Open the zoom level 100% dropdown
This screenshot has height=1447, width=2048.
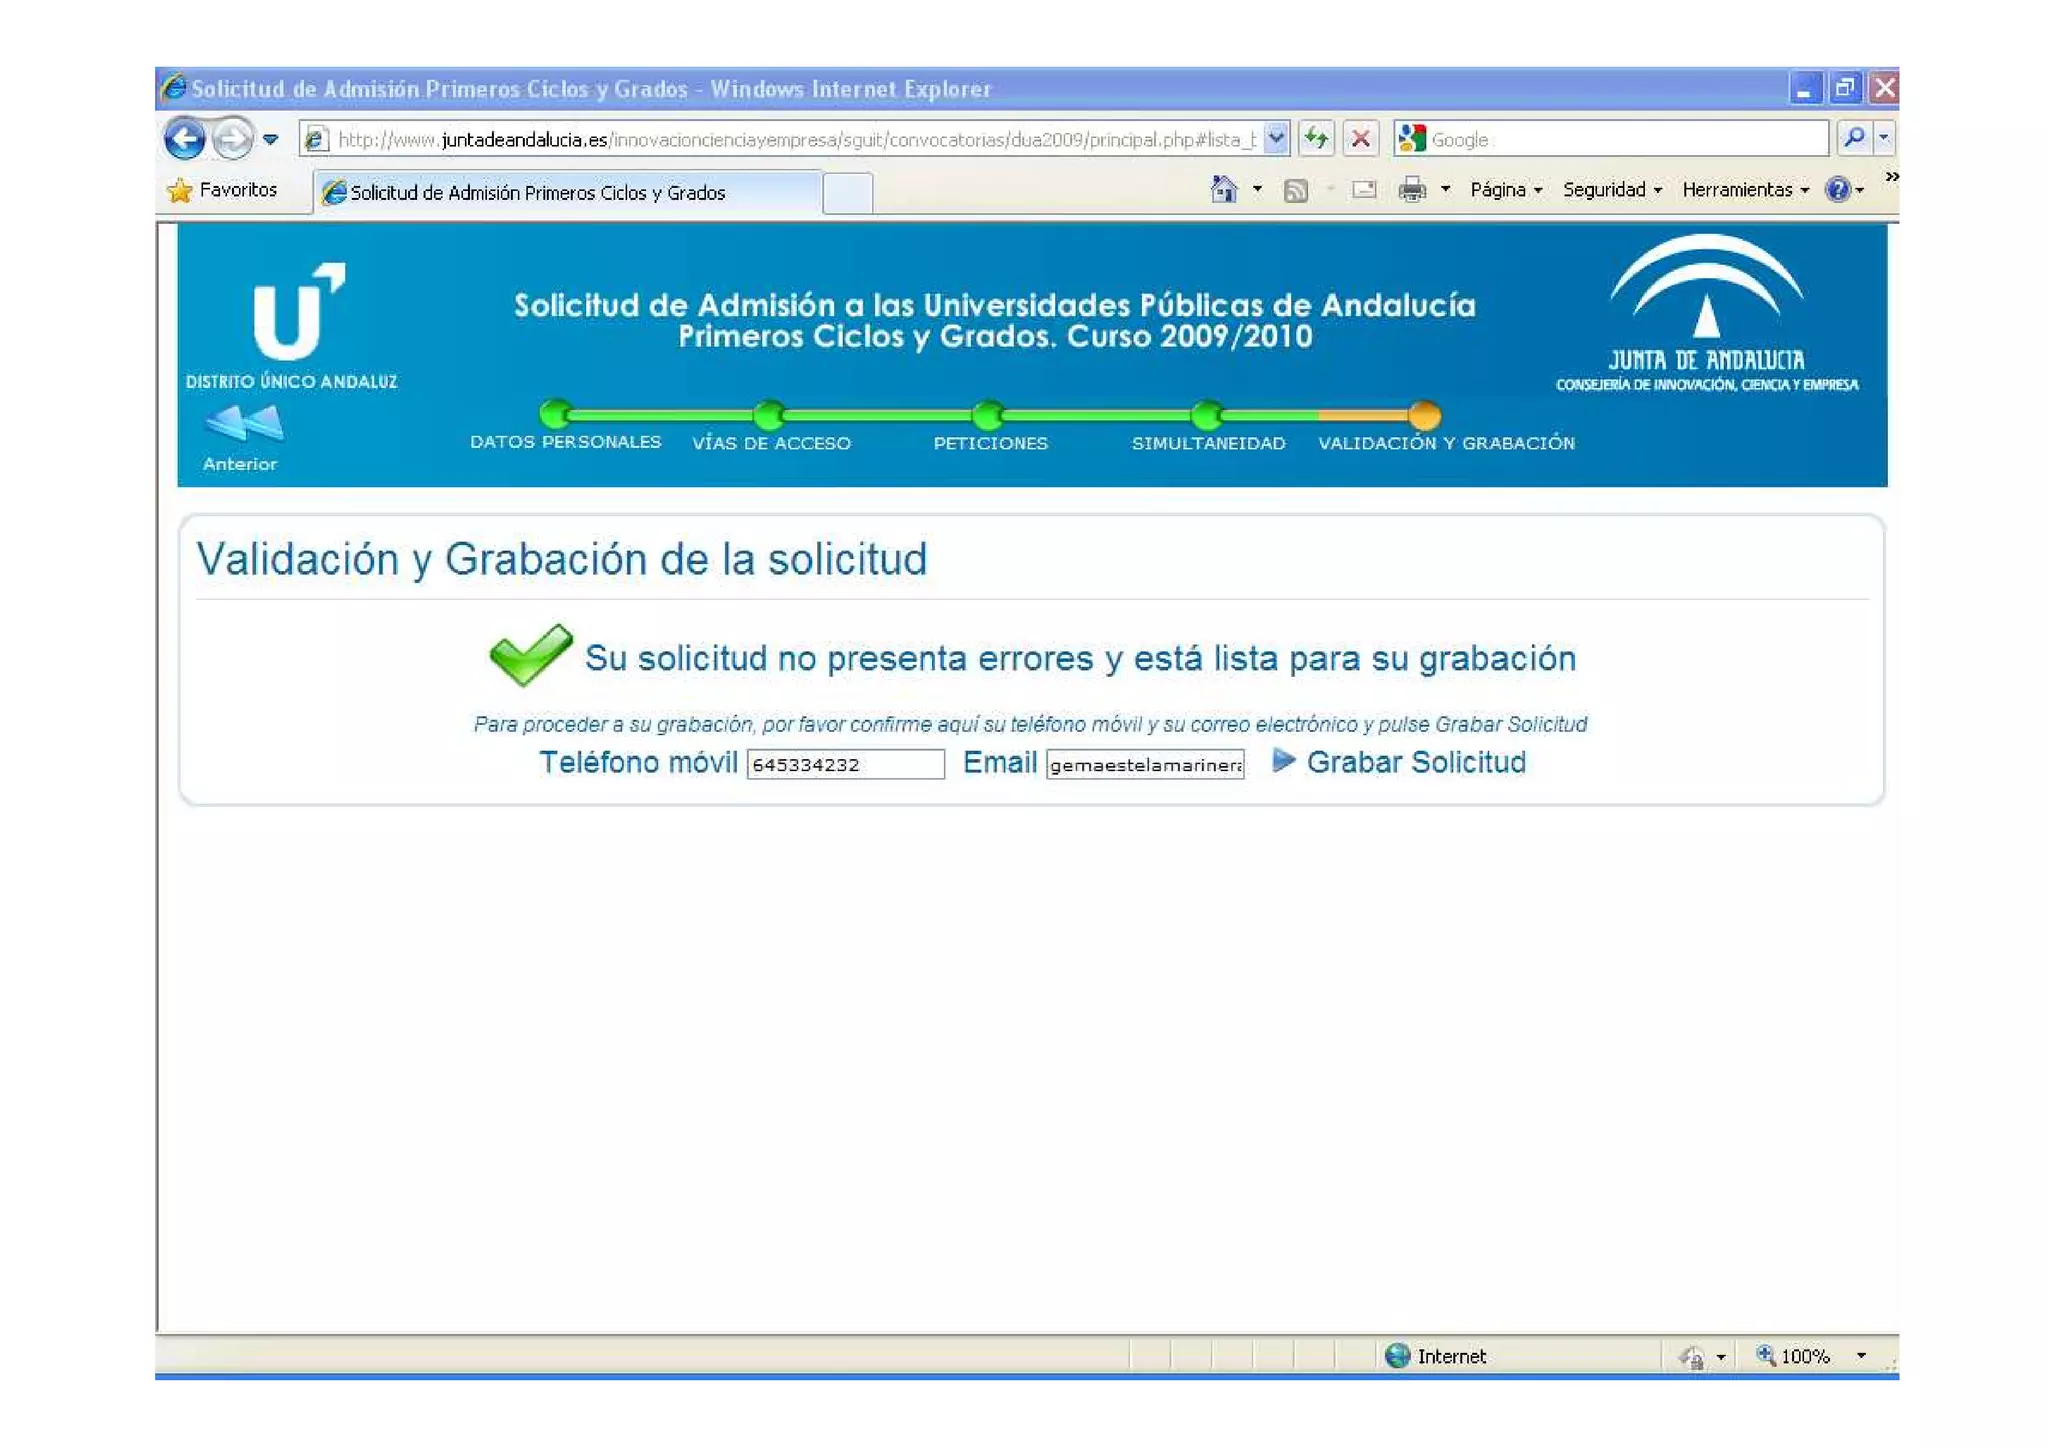pyautogui.click(x=1861, y=1355)
